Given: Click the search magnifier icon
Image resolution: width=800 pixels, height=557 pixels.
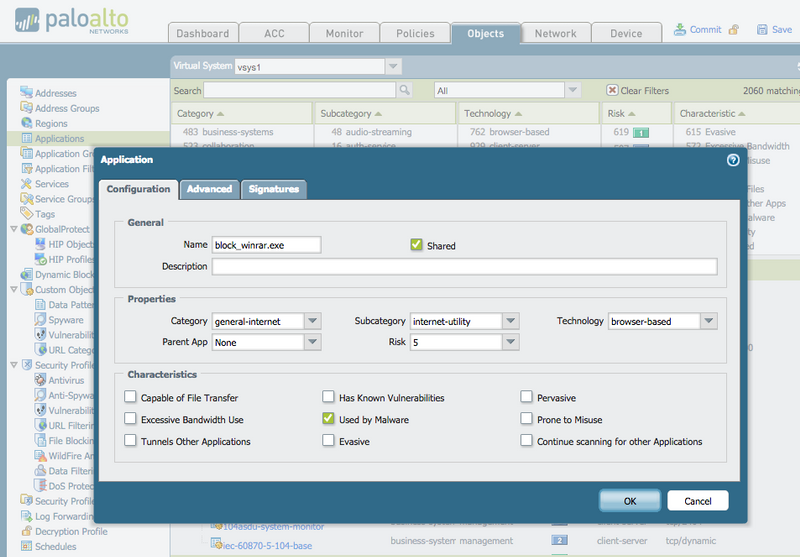Looking at the screenshot, I should click(405, 91).
